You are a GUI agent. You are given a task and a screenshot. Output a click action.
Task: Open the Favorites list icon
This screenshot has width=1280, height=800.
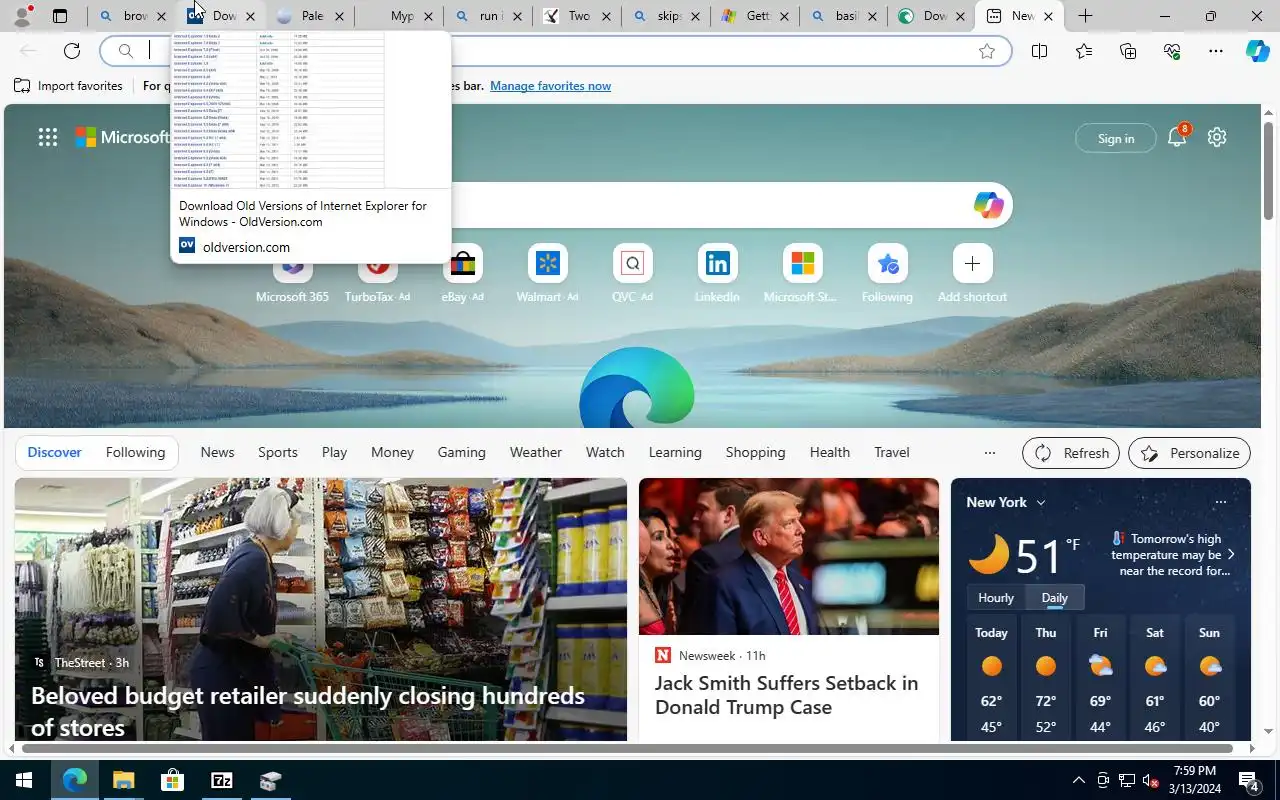[x=1084, y=51]
